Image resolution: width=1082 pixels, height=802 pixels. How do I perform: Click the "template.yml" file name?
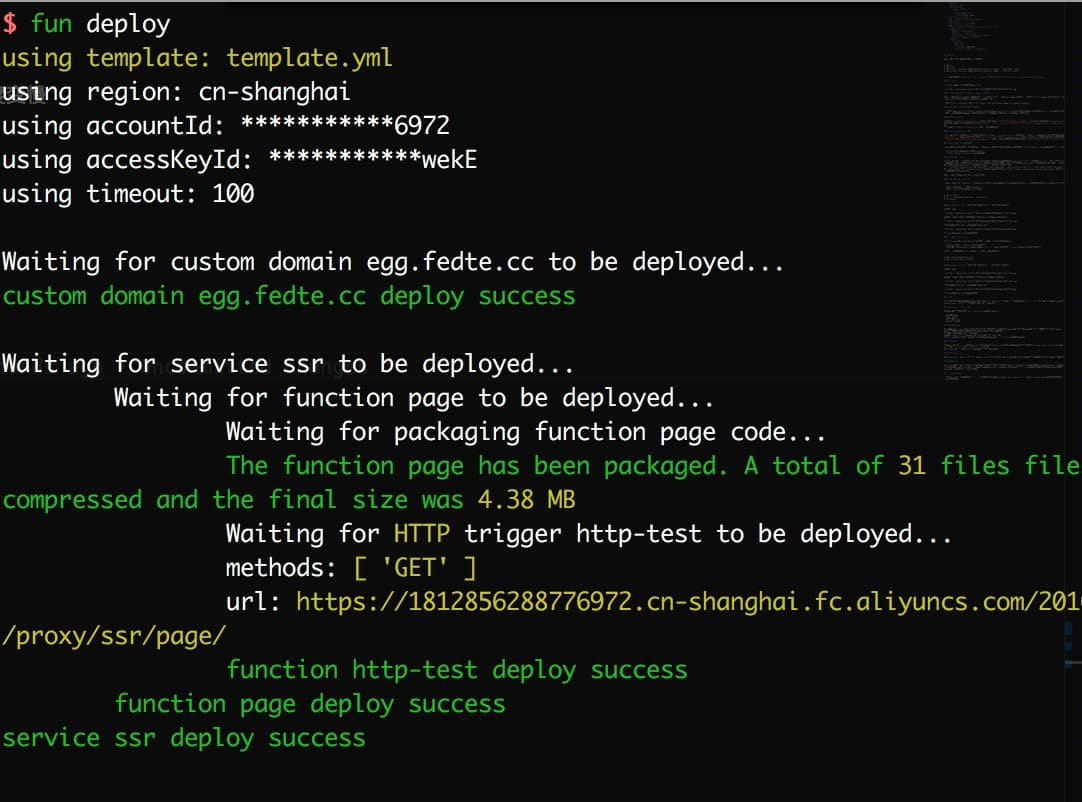[x=309, y=58]
